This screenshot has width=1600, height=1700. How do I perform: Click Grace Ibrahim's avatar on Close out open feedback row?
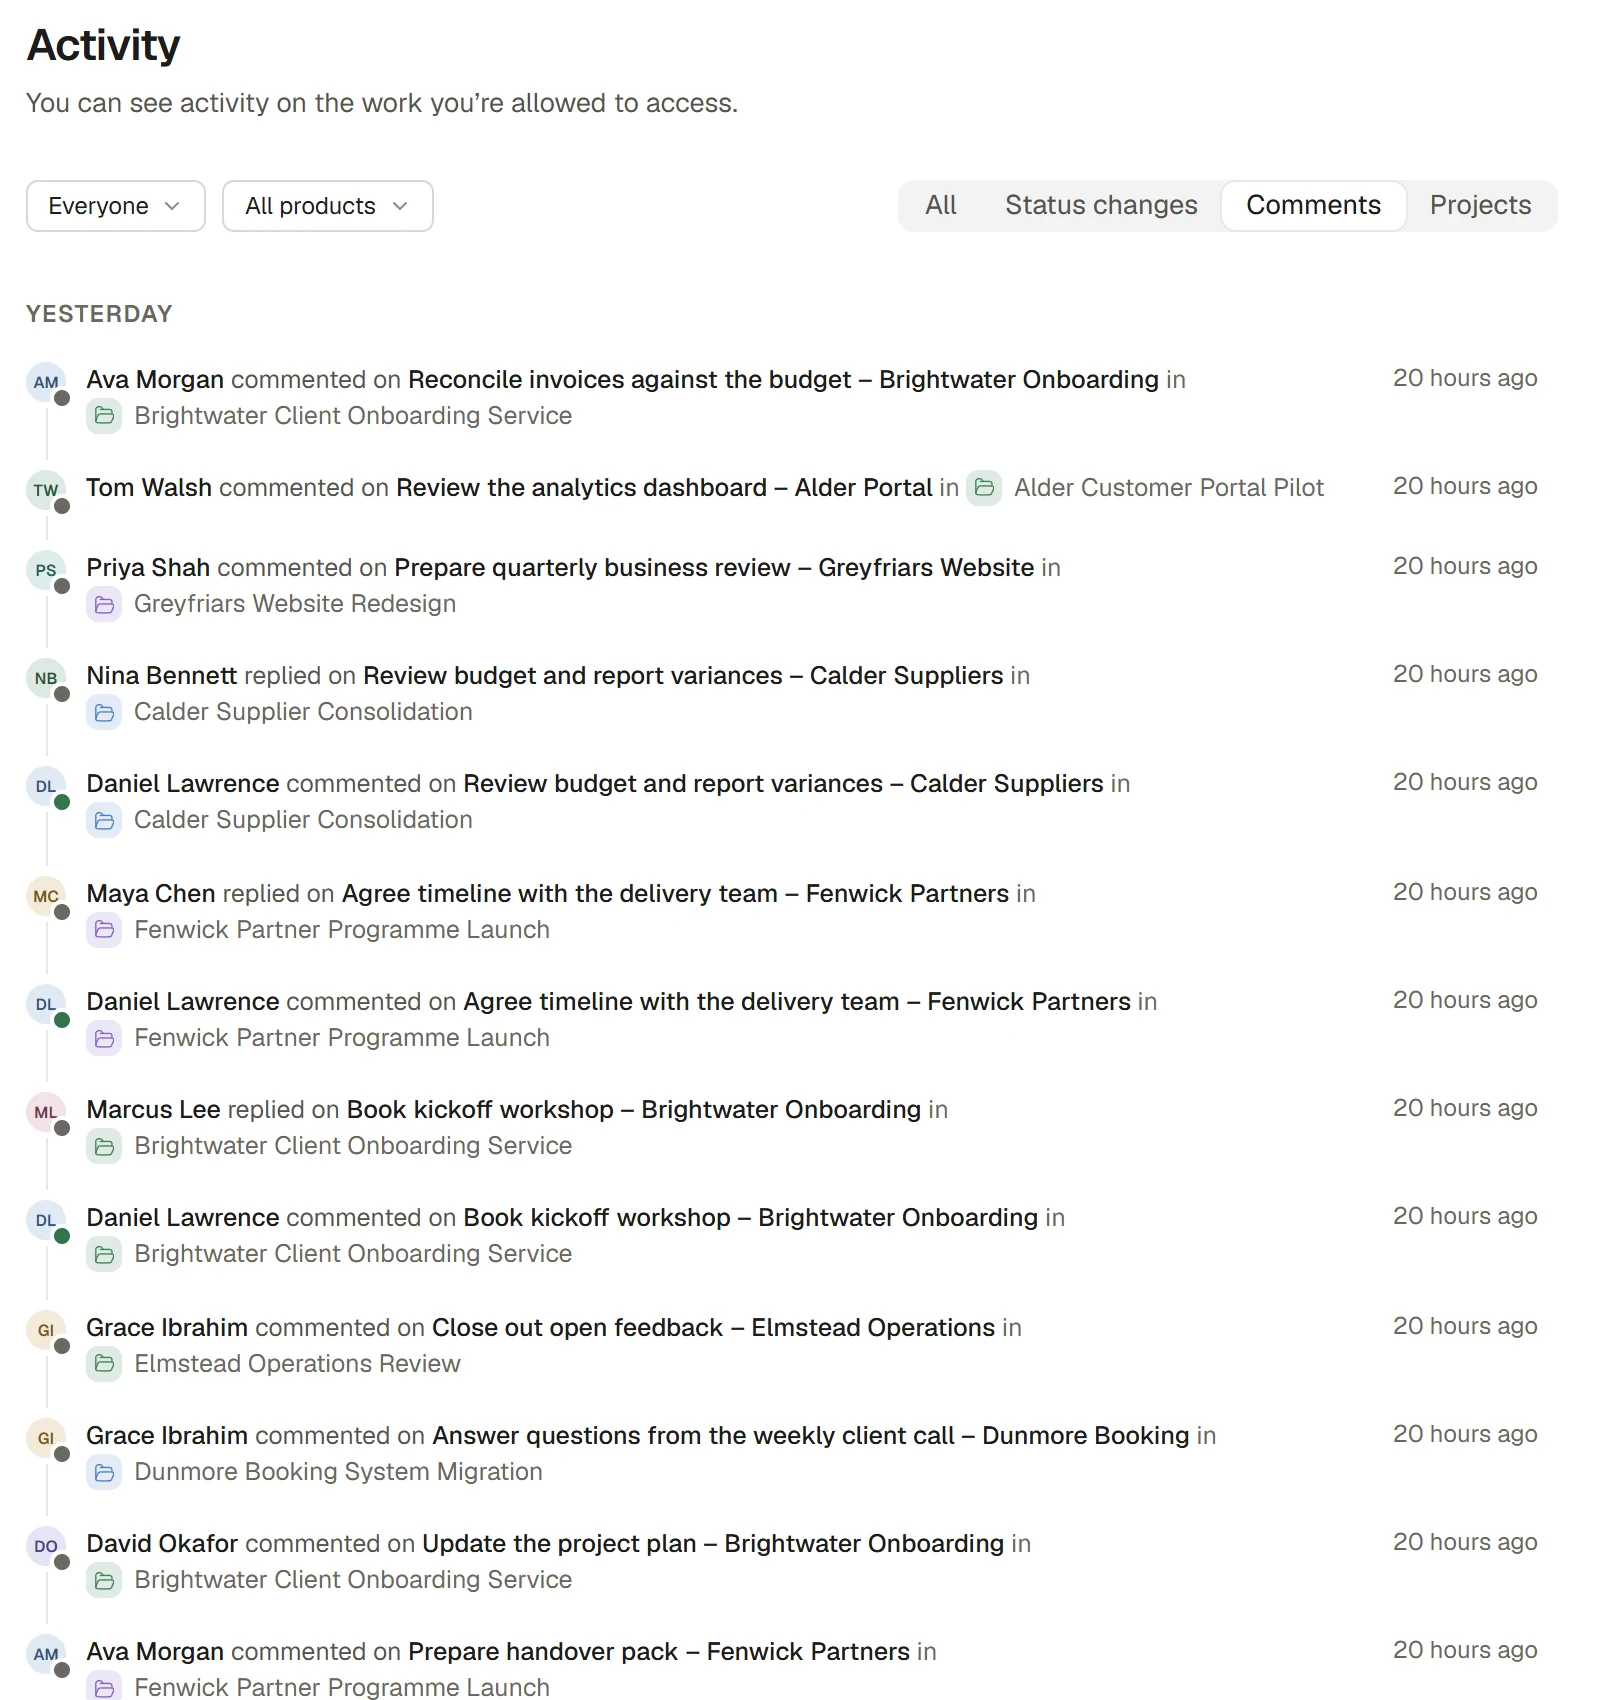(x=46, y=1330)
